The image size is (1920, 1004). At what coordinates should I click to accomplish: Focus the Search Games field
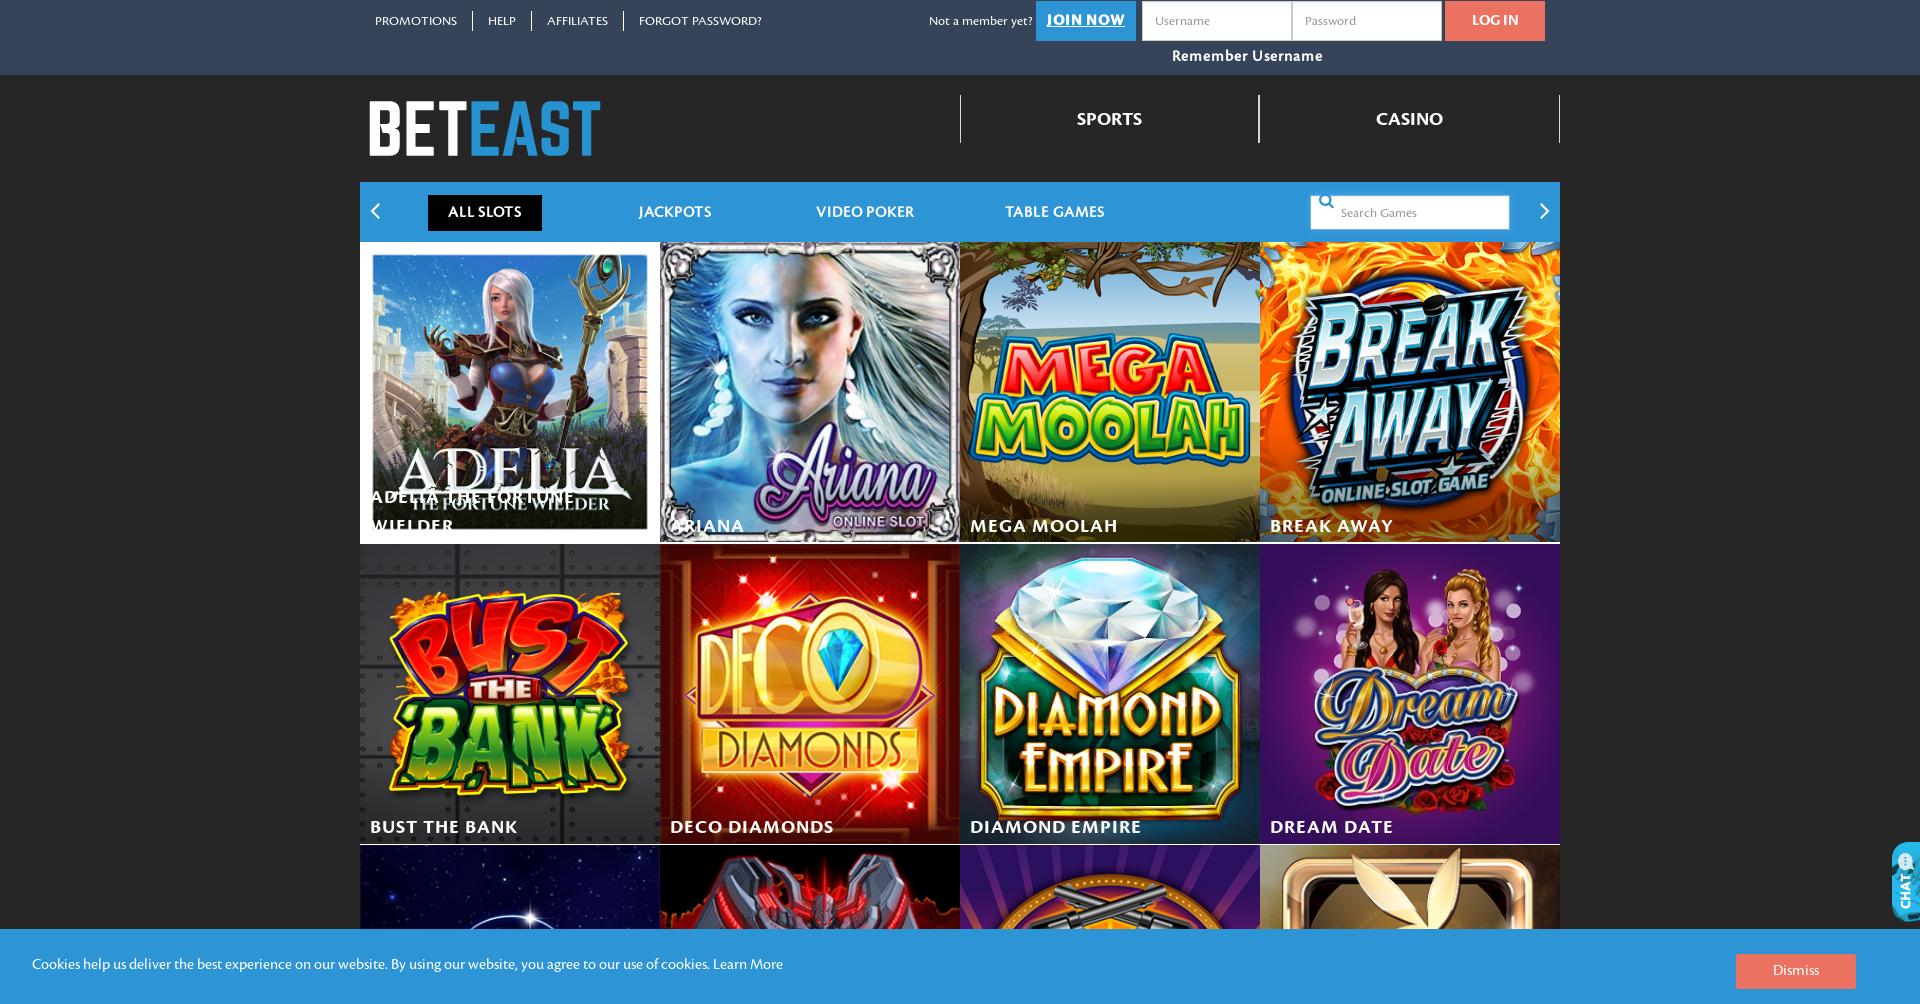(1410, 212)
